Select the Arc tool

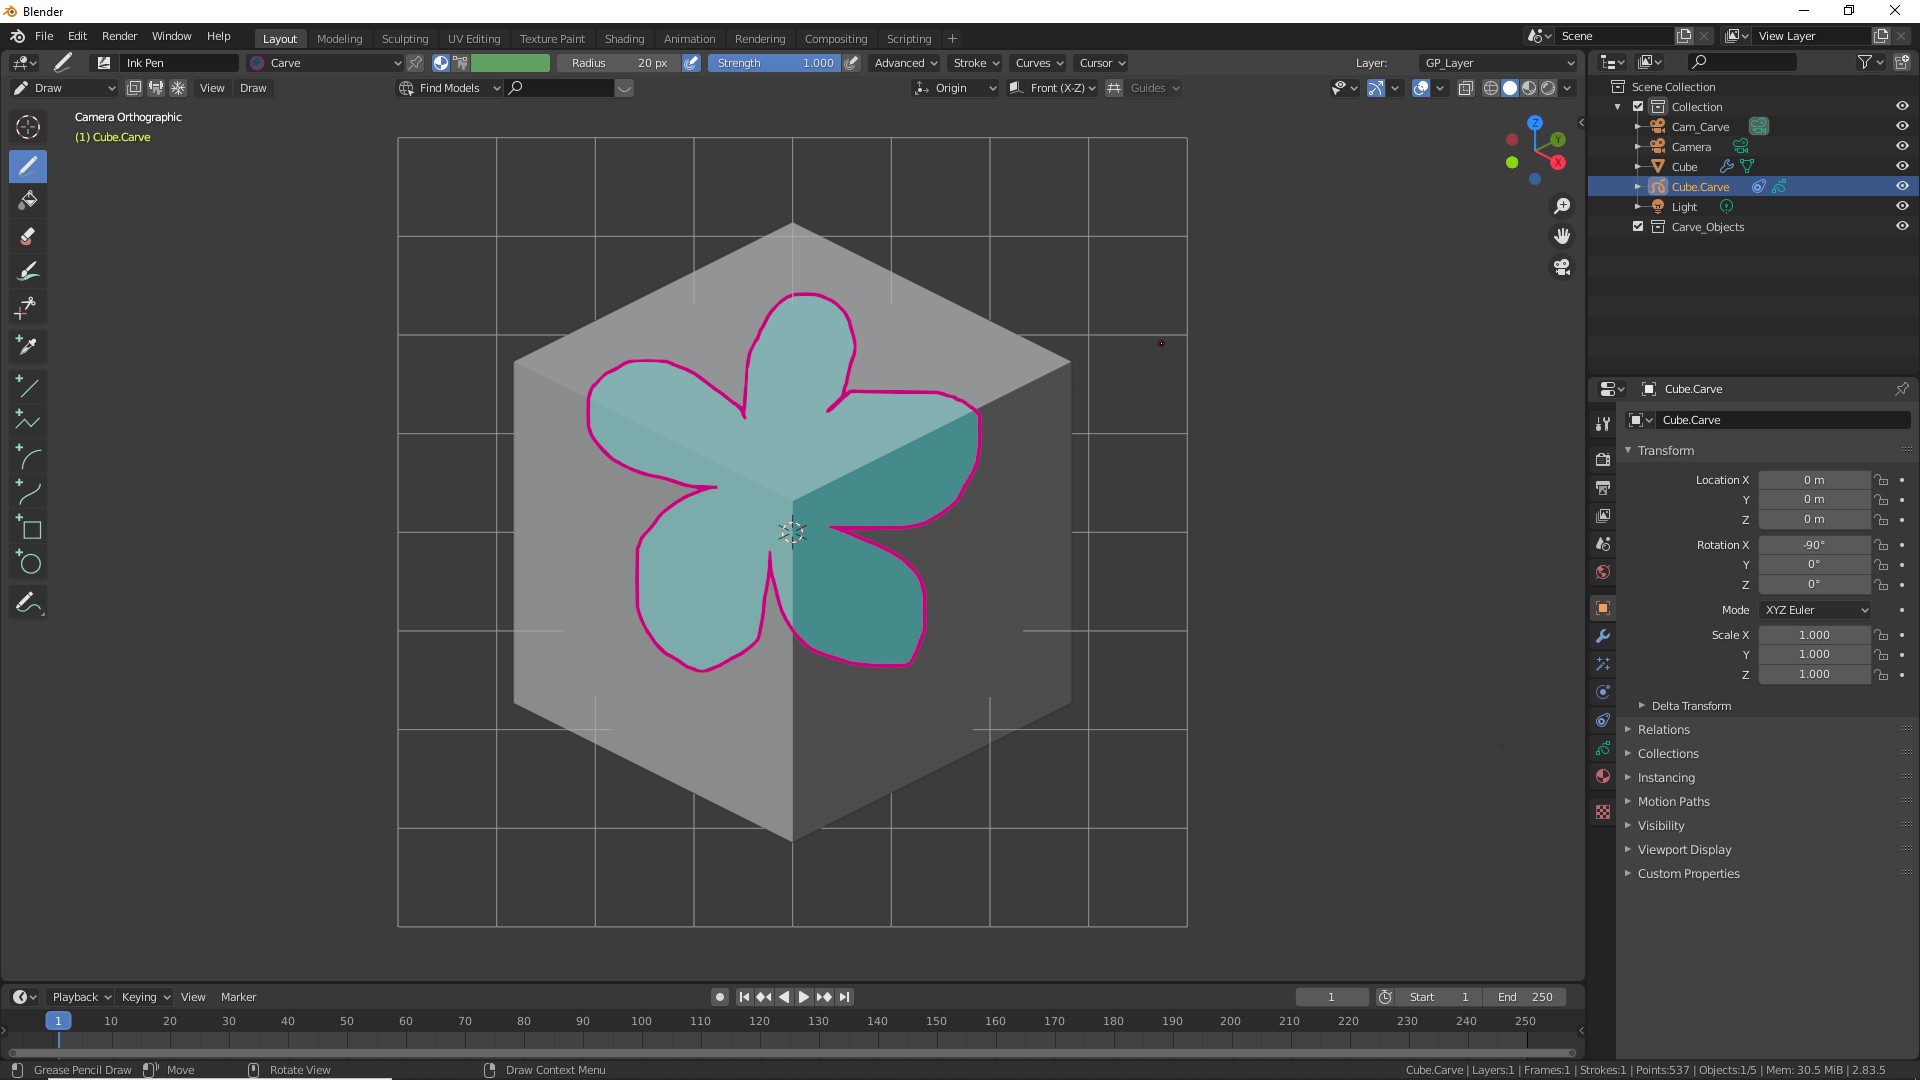[28, 457]
